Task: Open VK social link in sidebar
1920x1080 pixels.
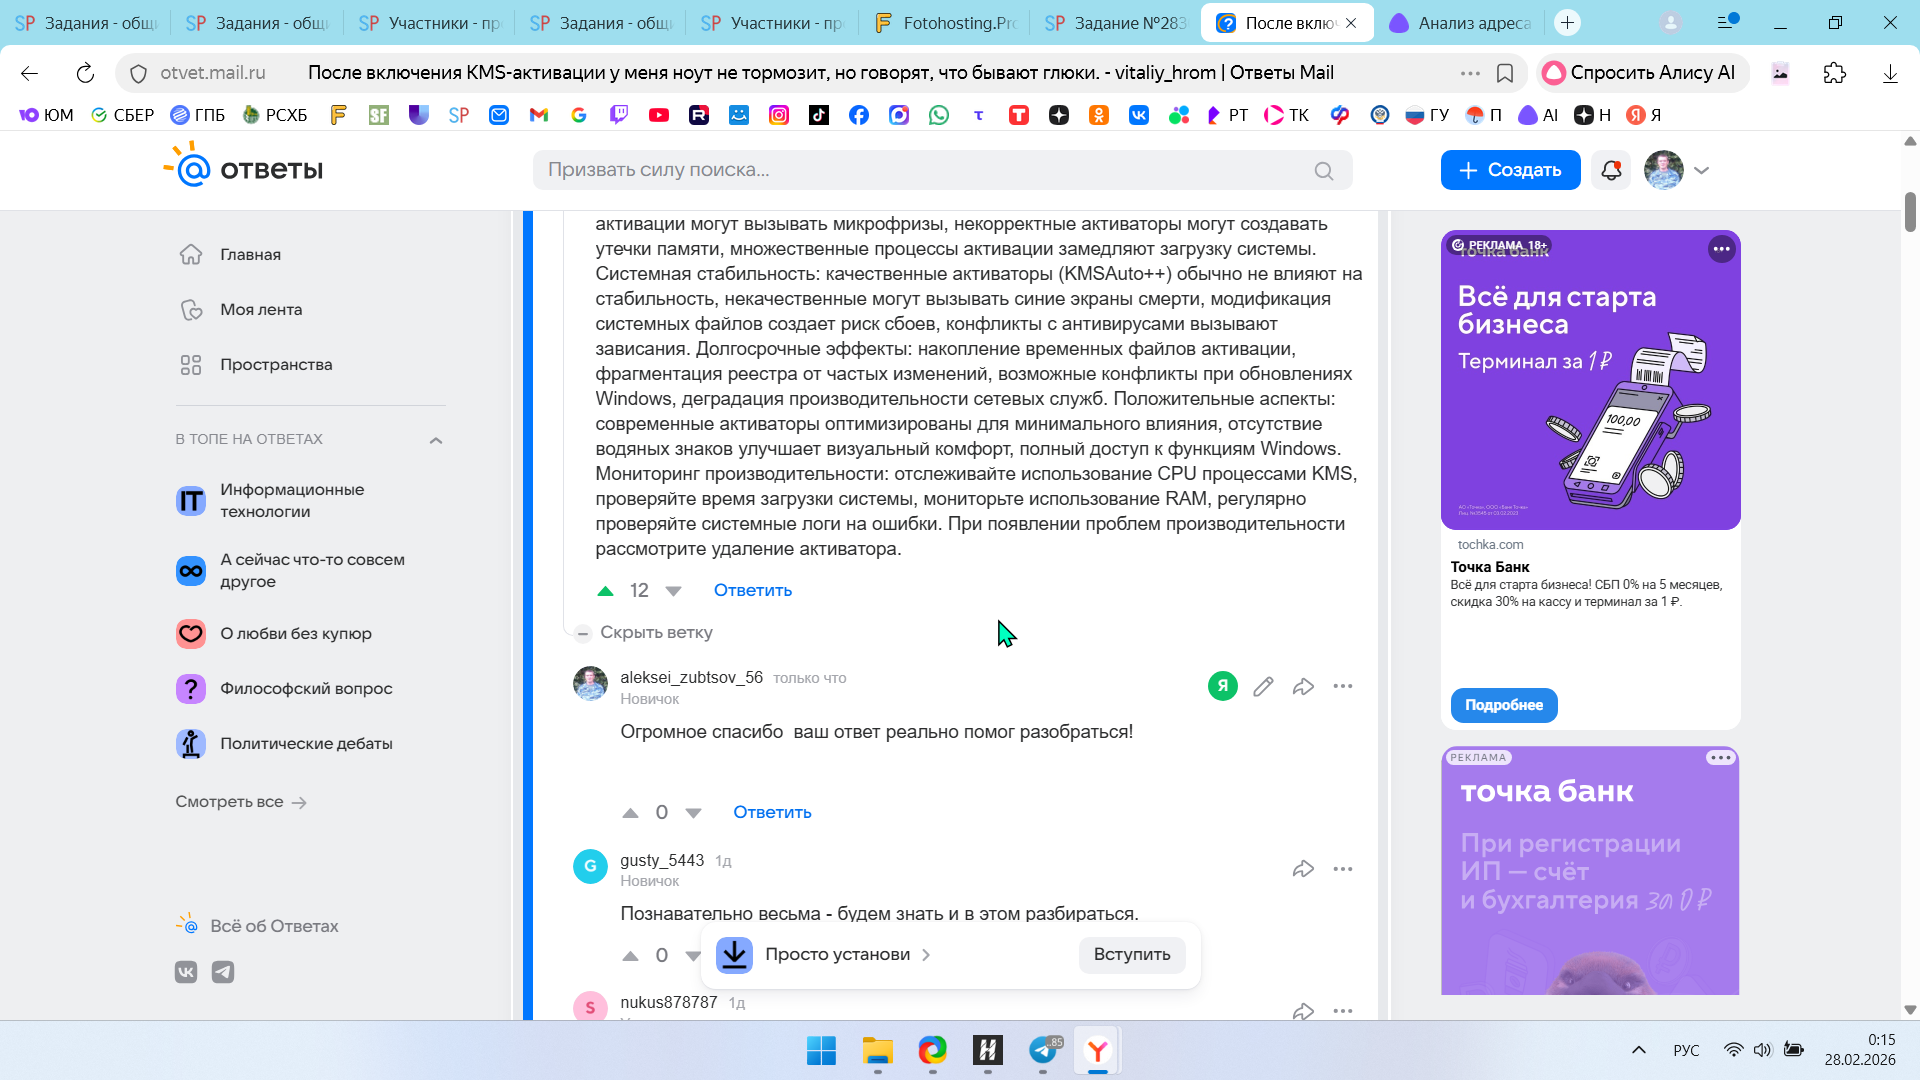Action: (x=186, y=972)
